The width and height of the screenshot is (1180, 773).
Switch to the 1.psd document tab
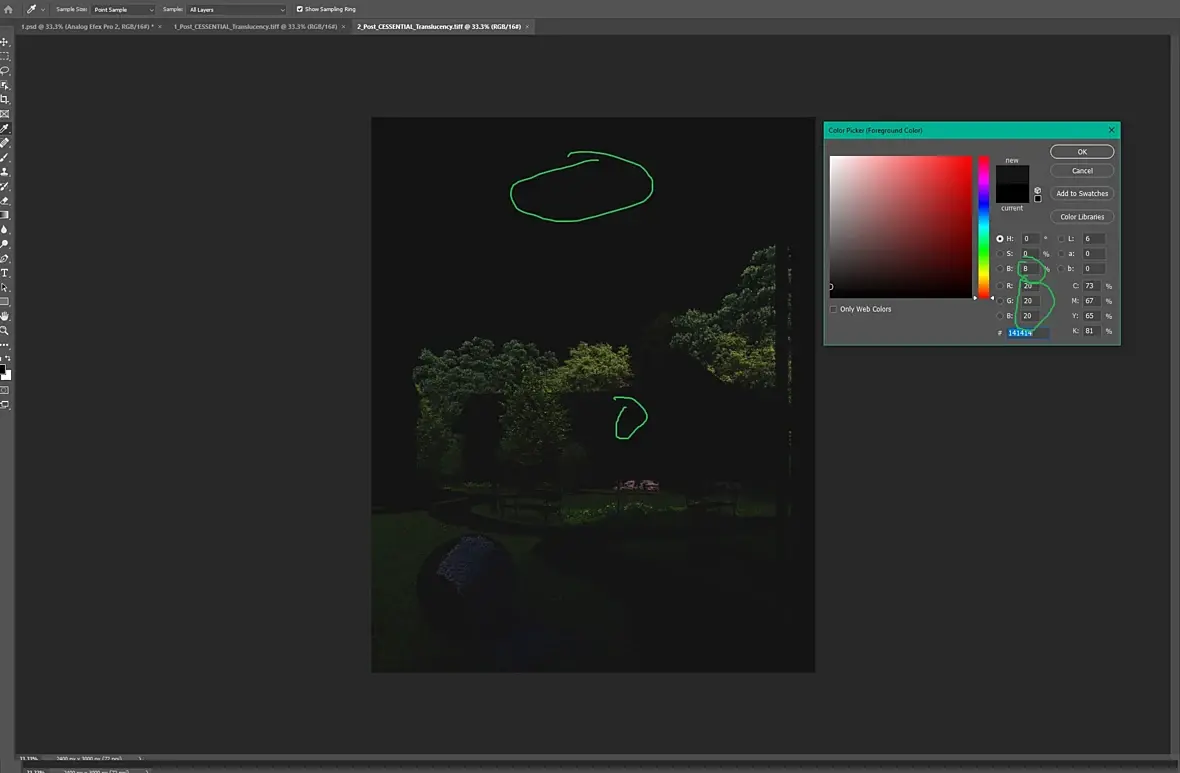point(86,26)
